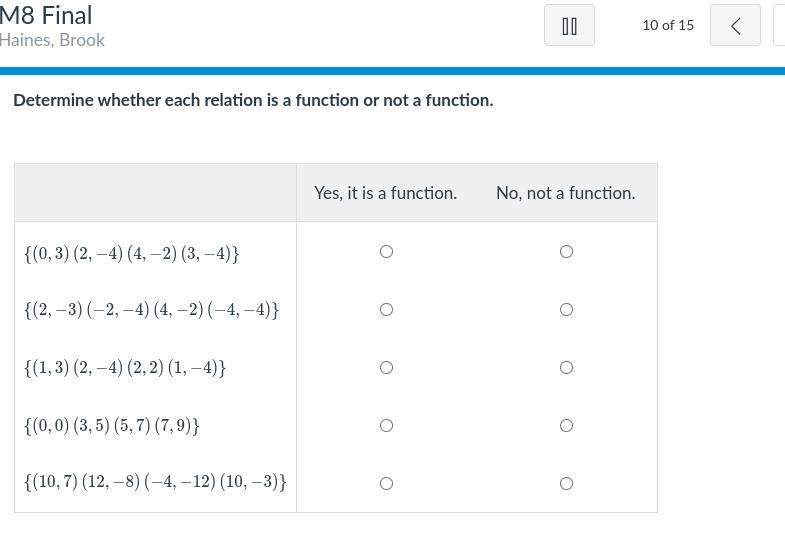Click the "No, not a function." column header
Image resolution: width=785 pixels, height=559 pixels.
coord(565,193)
